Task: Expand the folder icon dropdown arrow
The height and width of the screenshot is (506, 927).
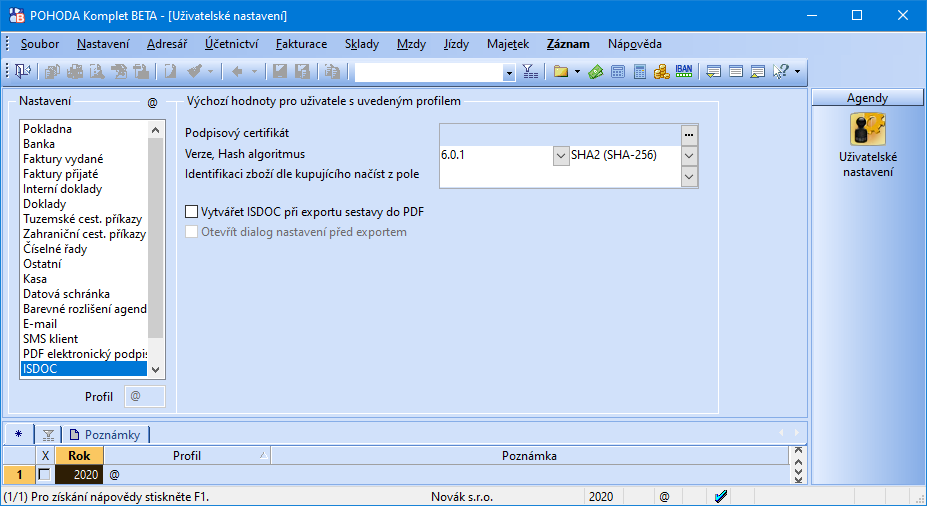Action: tap(577, 72)
